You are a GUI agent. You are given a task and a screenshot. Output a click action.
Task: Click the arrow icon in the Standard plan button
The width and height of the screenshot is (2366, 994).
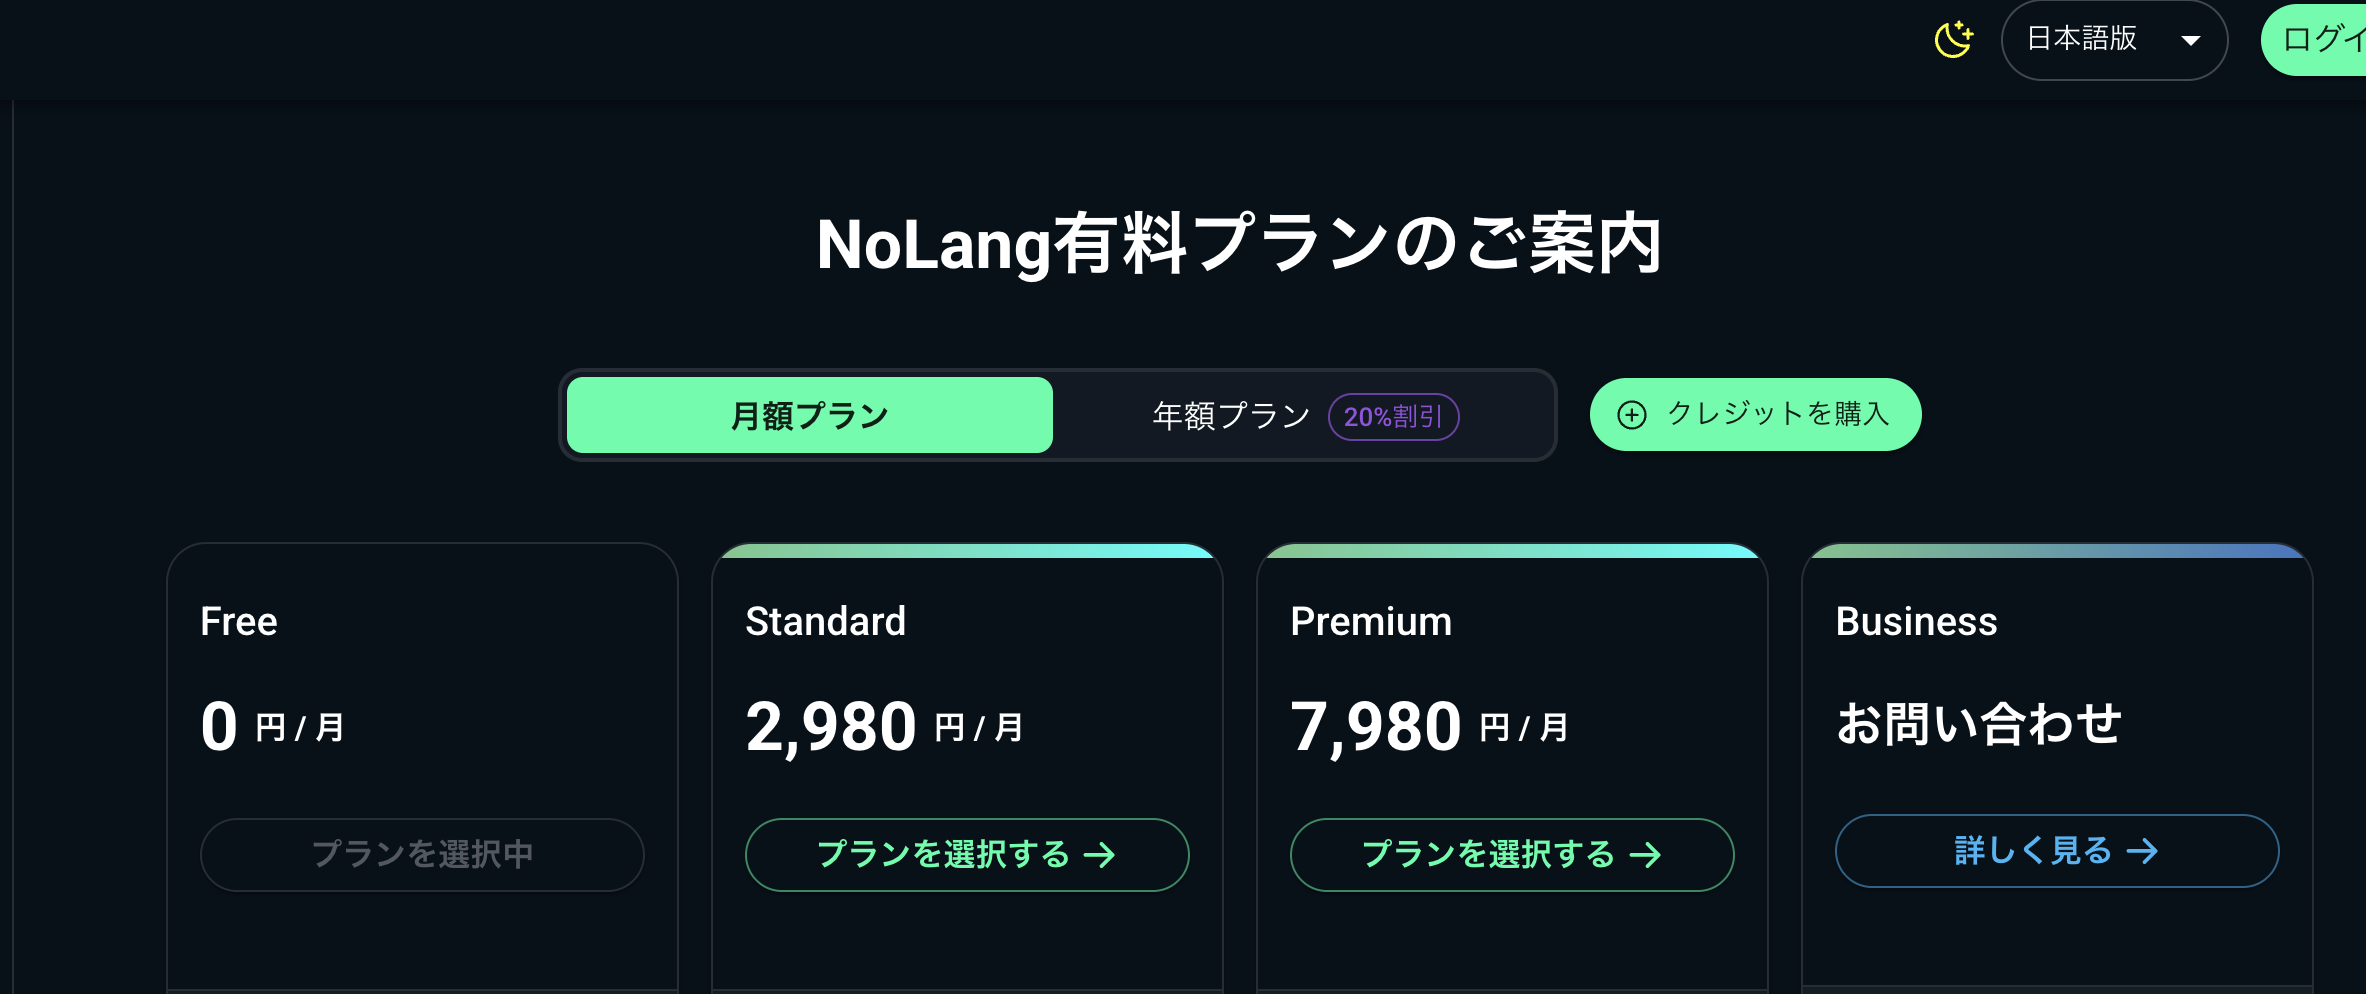point(1100,855)
